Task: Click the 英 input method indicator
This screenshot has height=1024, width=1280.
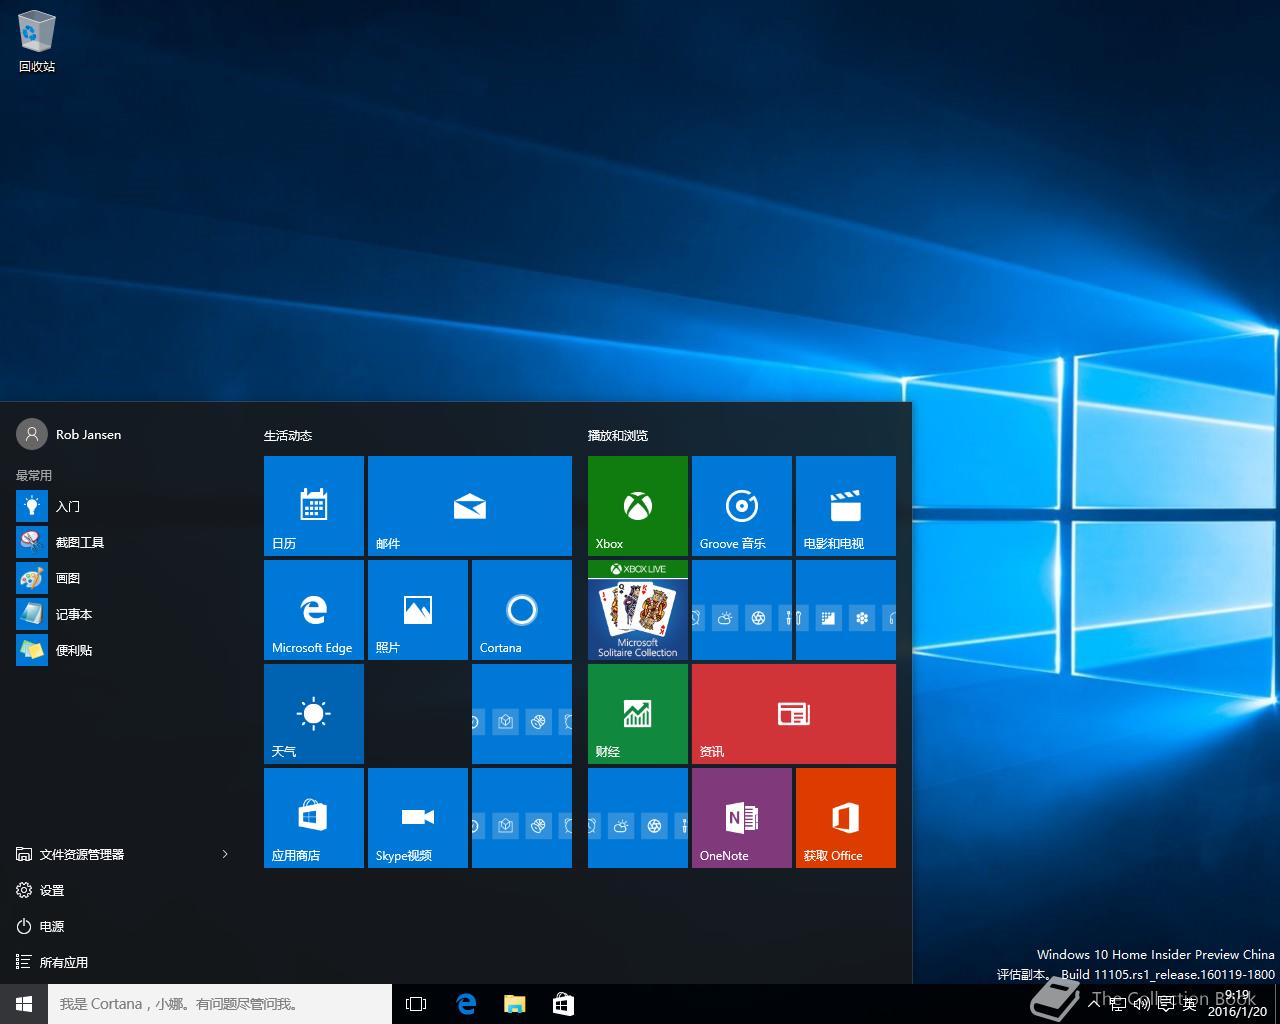Action: (1190, 1004)
